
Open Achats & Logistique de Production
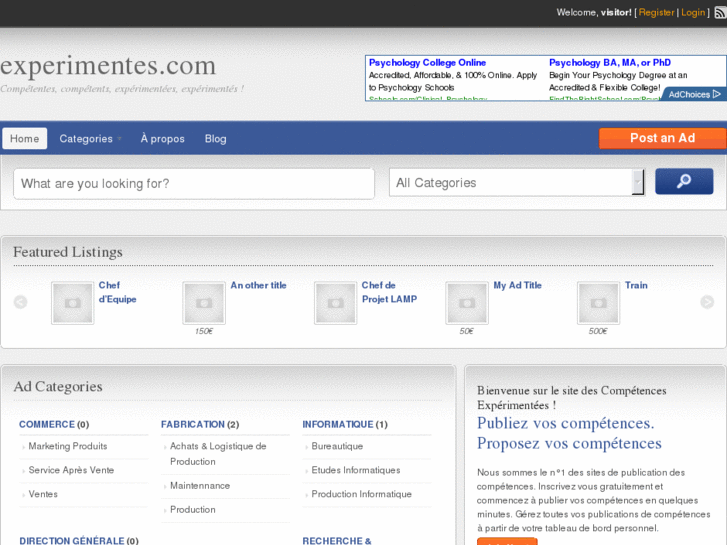click(x=218, y=454)
